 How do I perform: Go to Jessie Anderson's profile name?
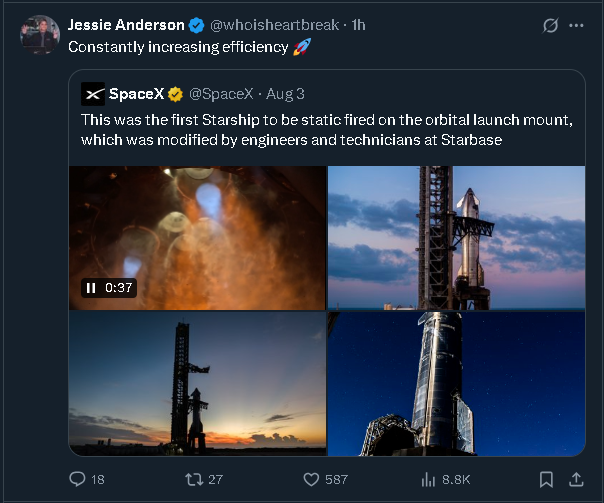pos(126,25)
